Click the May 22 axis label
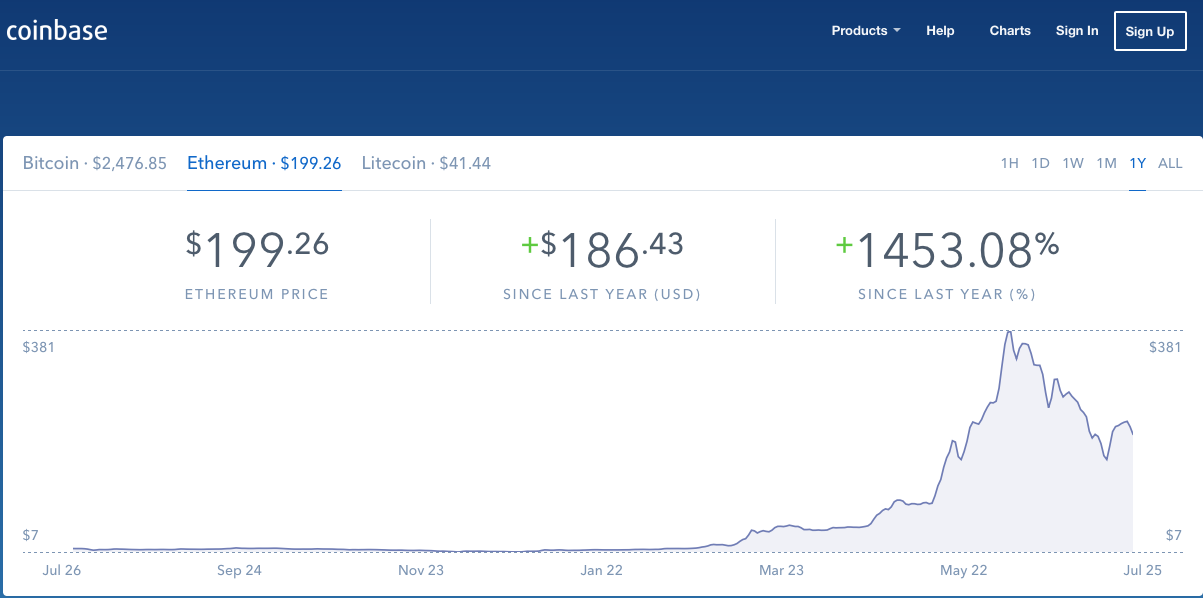The width and height of the screenshot is (1203, 598). [x=962, y=571]
